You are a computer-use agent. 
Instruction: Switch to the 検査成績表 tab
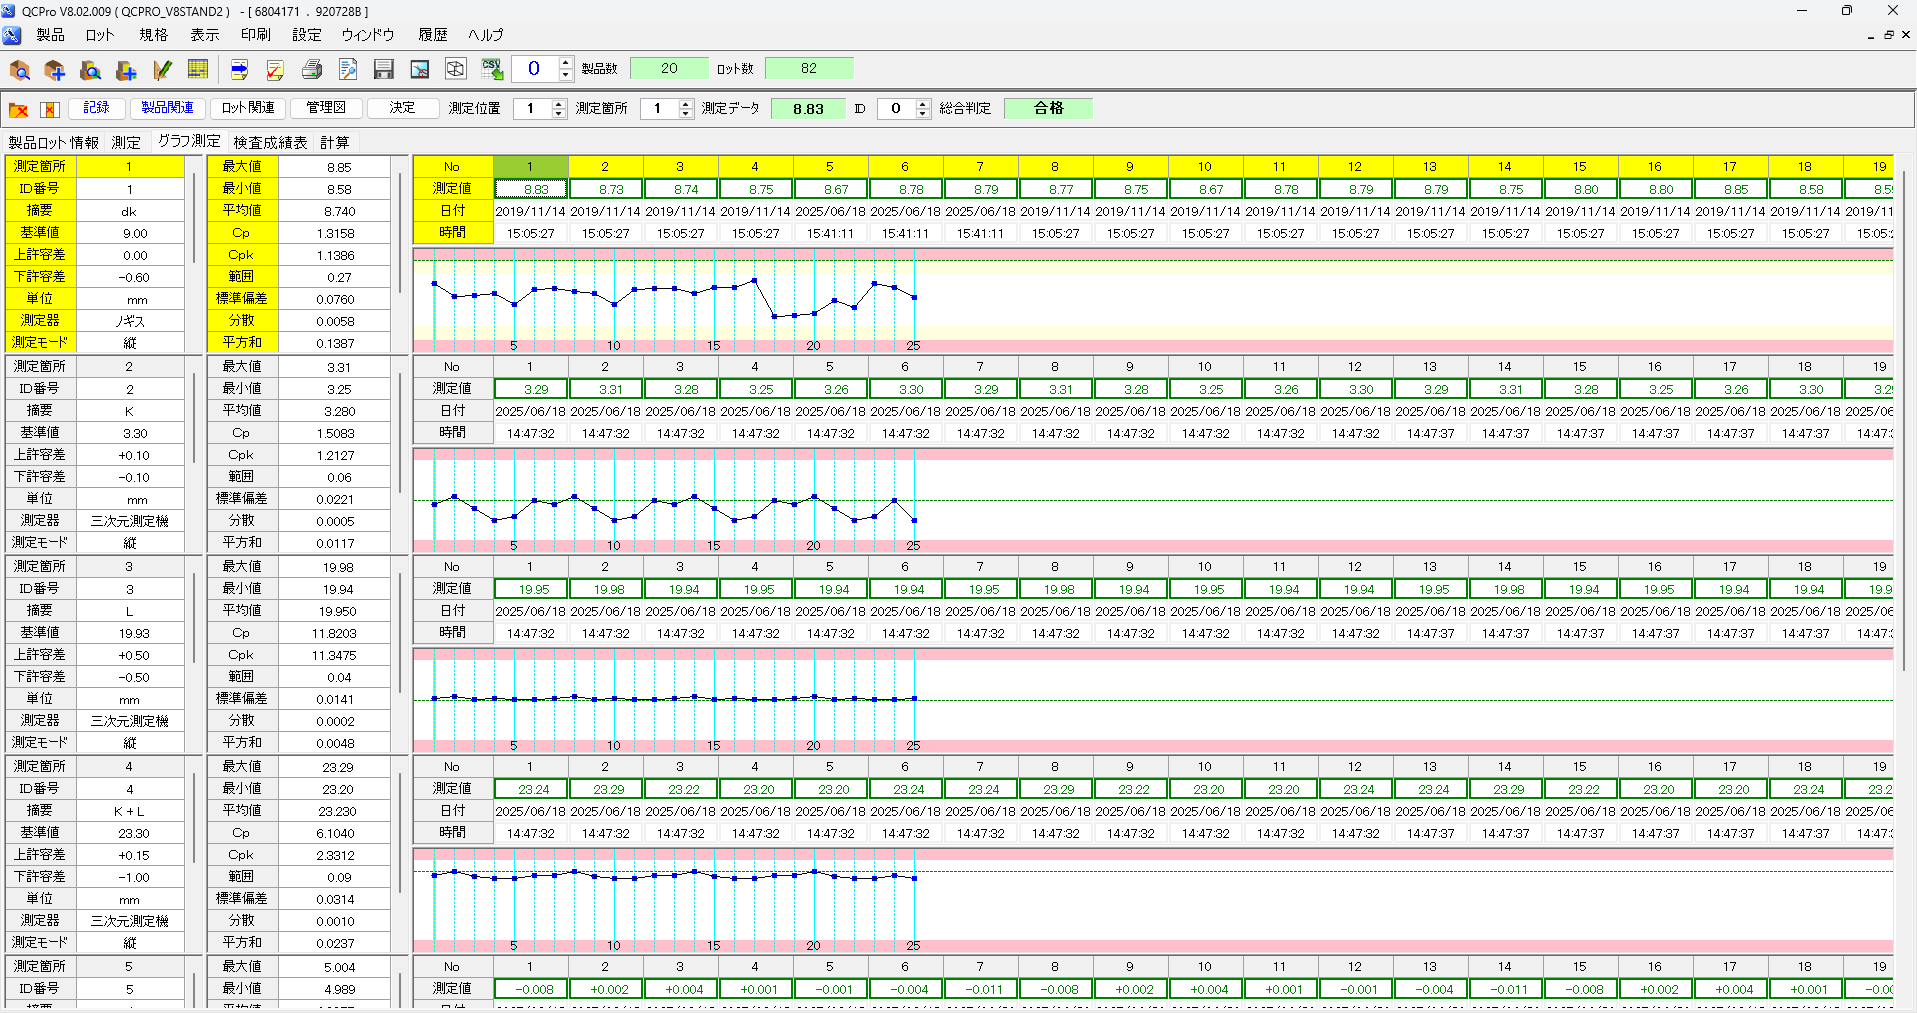point(270,142)
